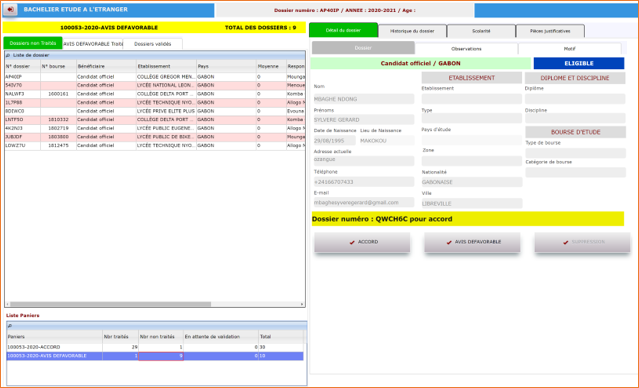This screenshot has height=388, width=639.
Task: Click the Ville field LIBREVILLE
Action: click(472, 203)
